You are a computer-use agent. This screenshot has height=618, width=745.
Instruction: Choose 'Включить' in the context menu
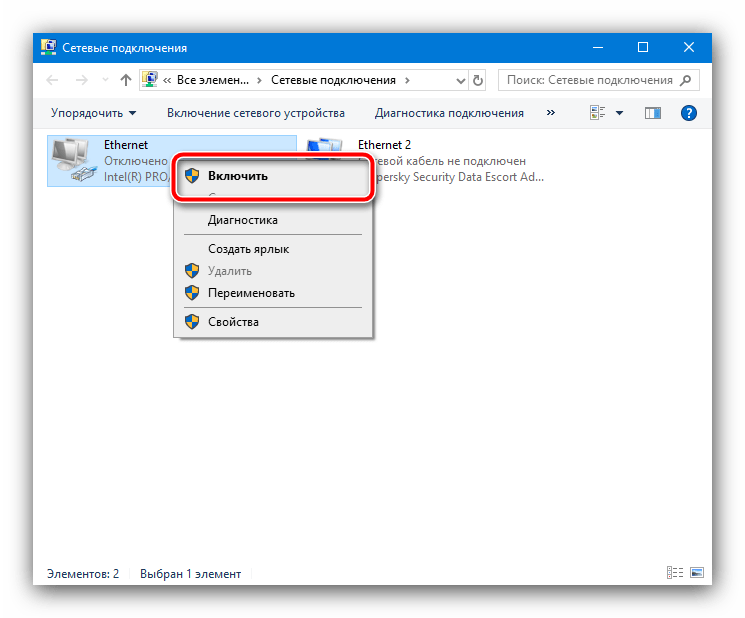tap(273, 176)
